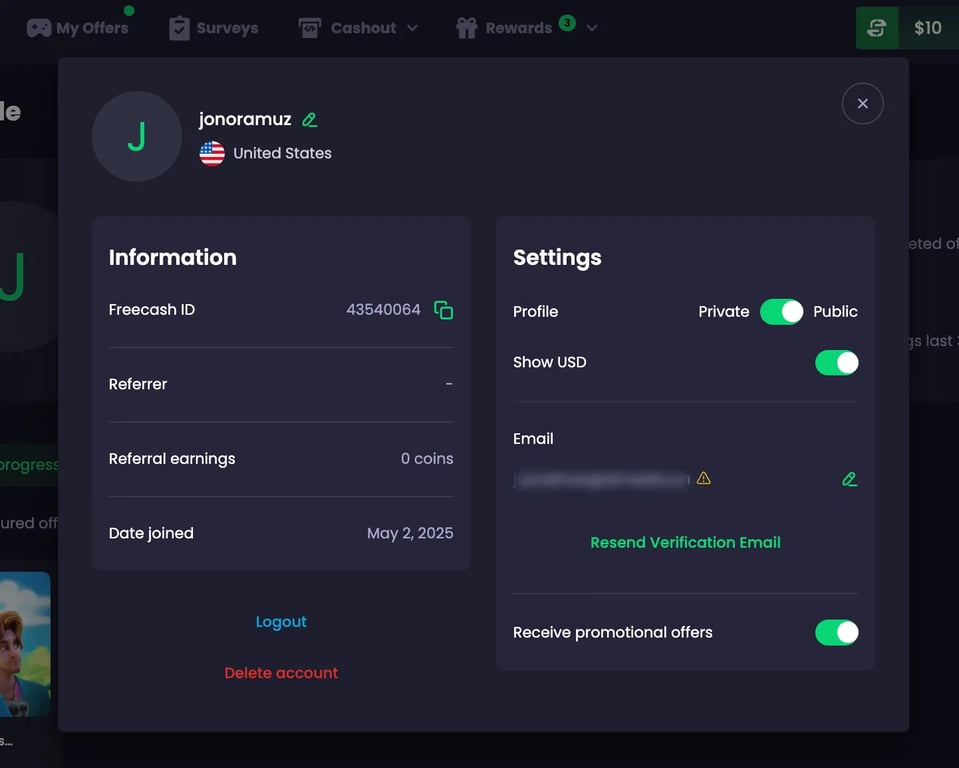Viewport: 959px width, 768px height.
Task: Click the Delete account link
Action: pos(281,673)
